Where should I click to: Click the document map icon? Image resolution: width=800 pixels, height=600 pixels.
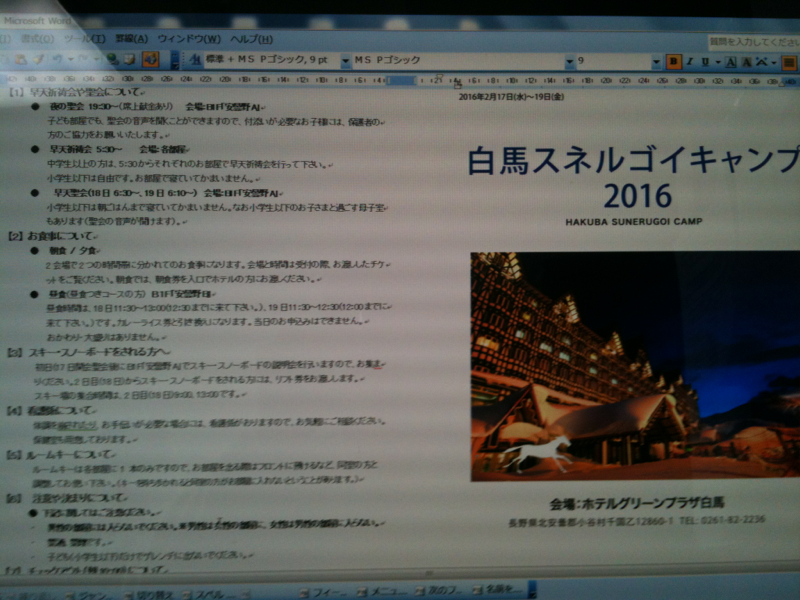click(129, 59)
